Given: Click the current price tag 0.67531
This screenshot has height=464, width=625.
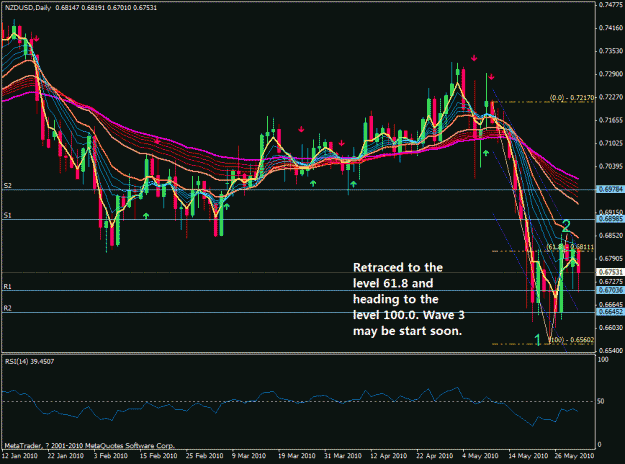Looking at the screenshot, I should [610, 272].
